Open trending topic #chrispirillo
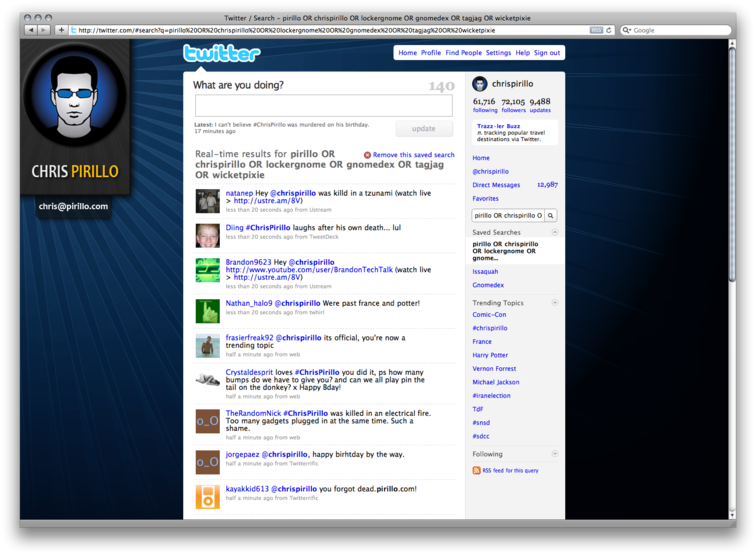The width and height of the screenshot is (756, 555). [x=490, y=328]
